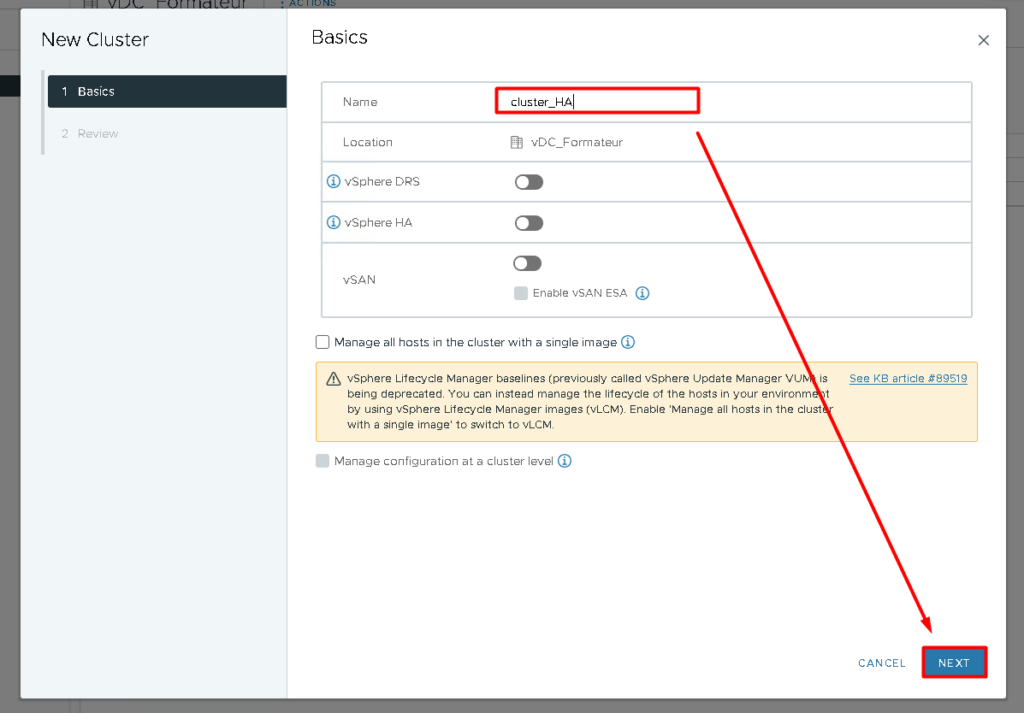
Task: Enable the vSphere HA toggle
Action: (529, 222)
